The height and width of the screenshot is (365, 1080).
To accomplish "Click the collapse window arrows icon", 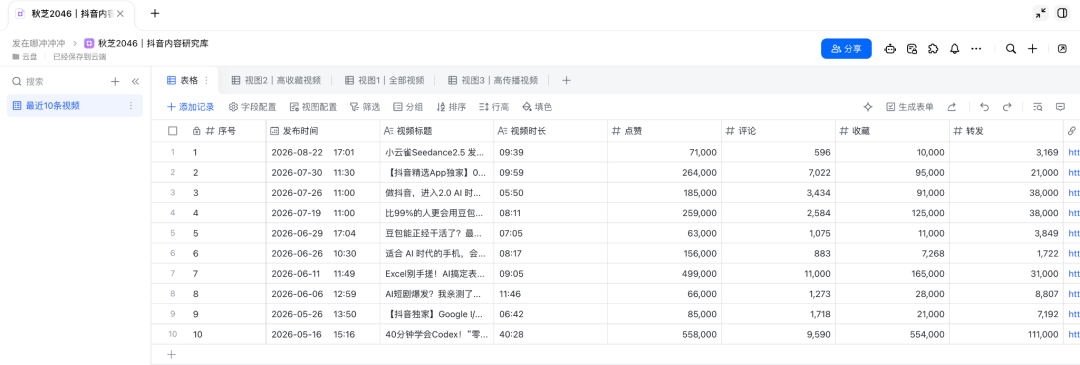I will tap(1041, 13).
